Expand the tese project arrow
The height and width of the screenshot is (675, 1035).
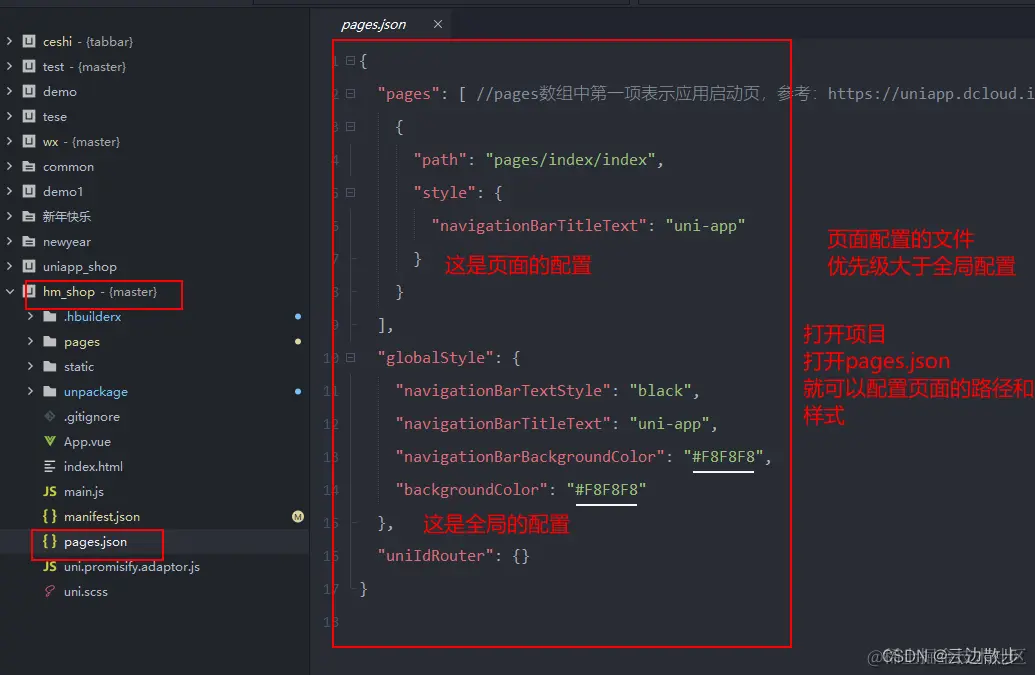coord(9,116)
